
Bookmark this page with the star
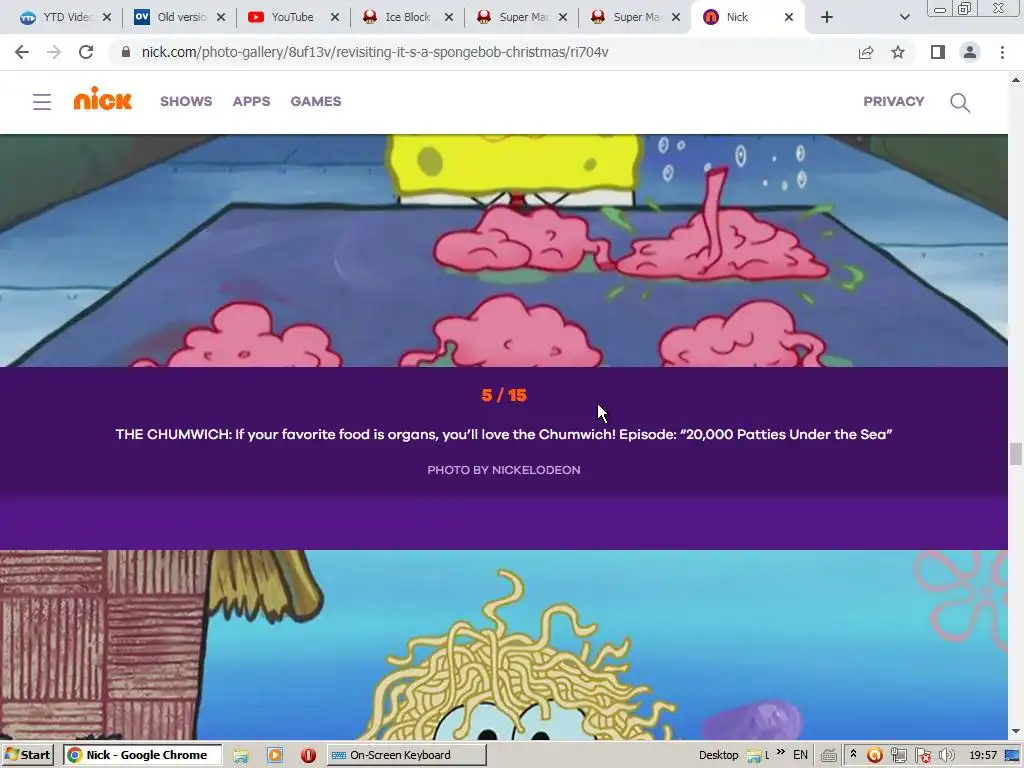click(898, 52)
